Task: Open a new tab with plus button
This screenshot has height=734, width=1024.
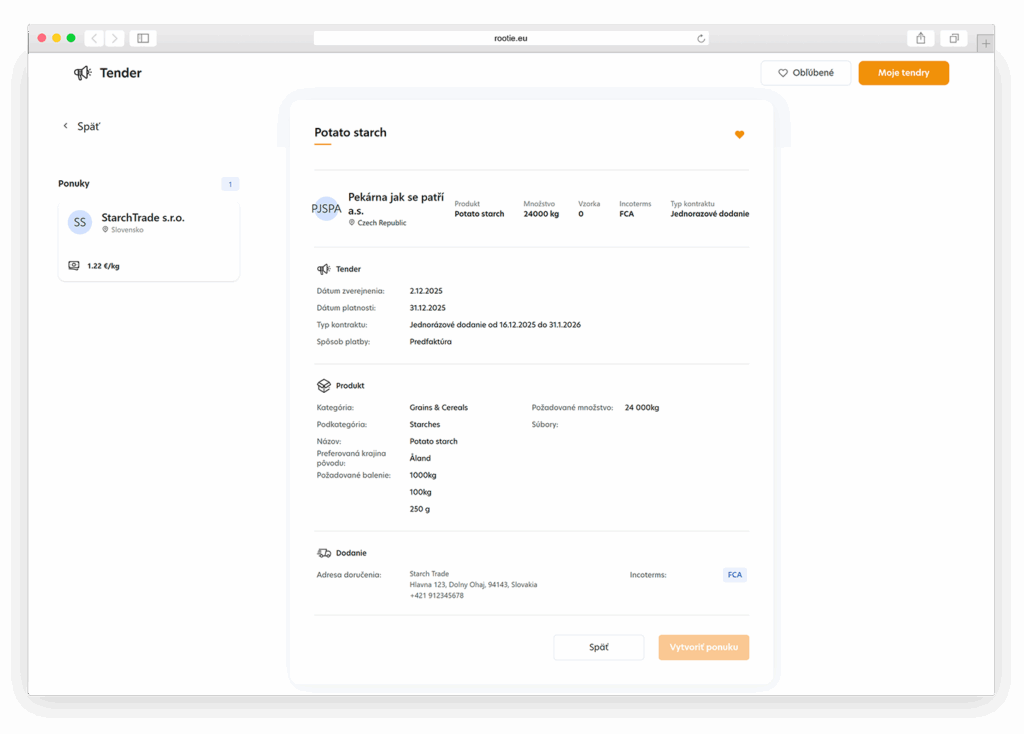Action: pos(986,43)
